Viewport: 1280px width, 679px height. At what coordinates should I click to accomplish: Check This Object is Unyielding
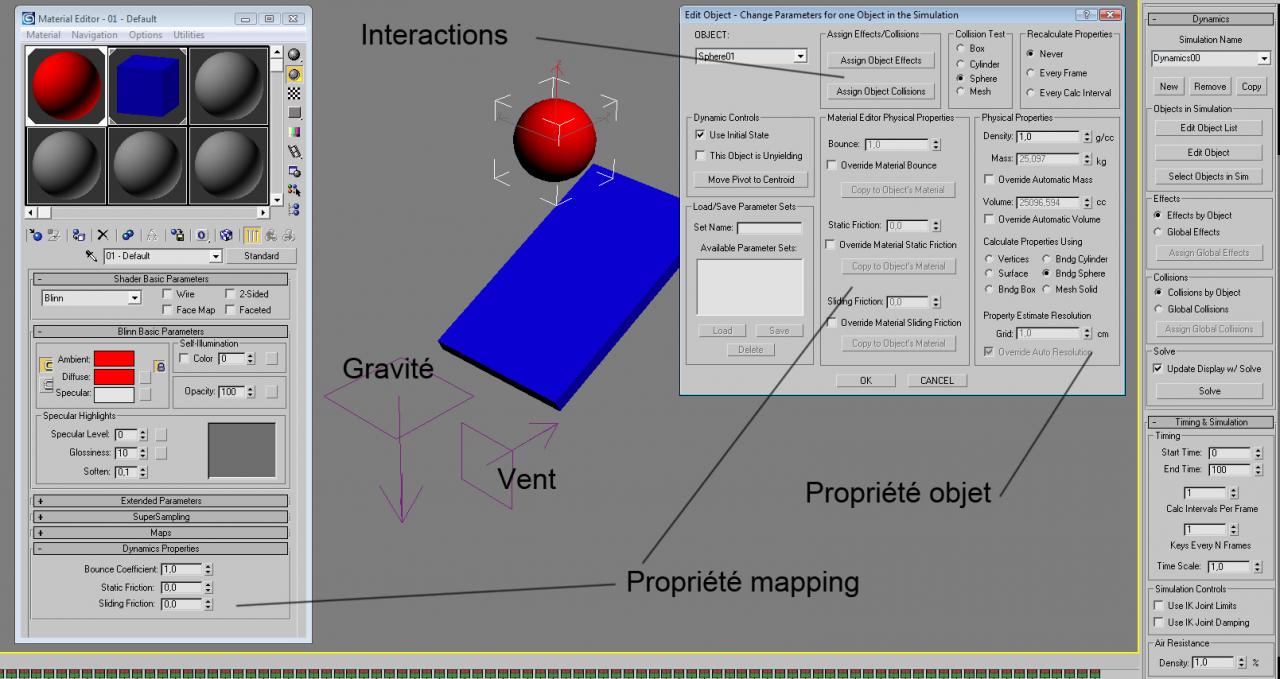pos(700,156)
